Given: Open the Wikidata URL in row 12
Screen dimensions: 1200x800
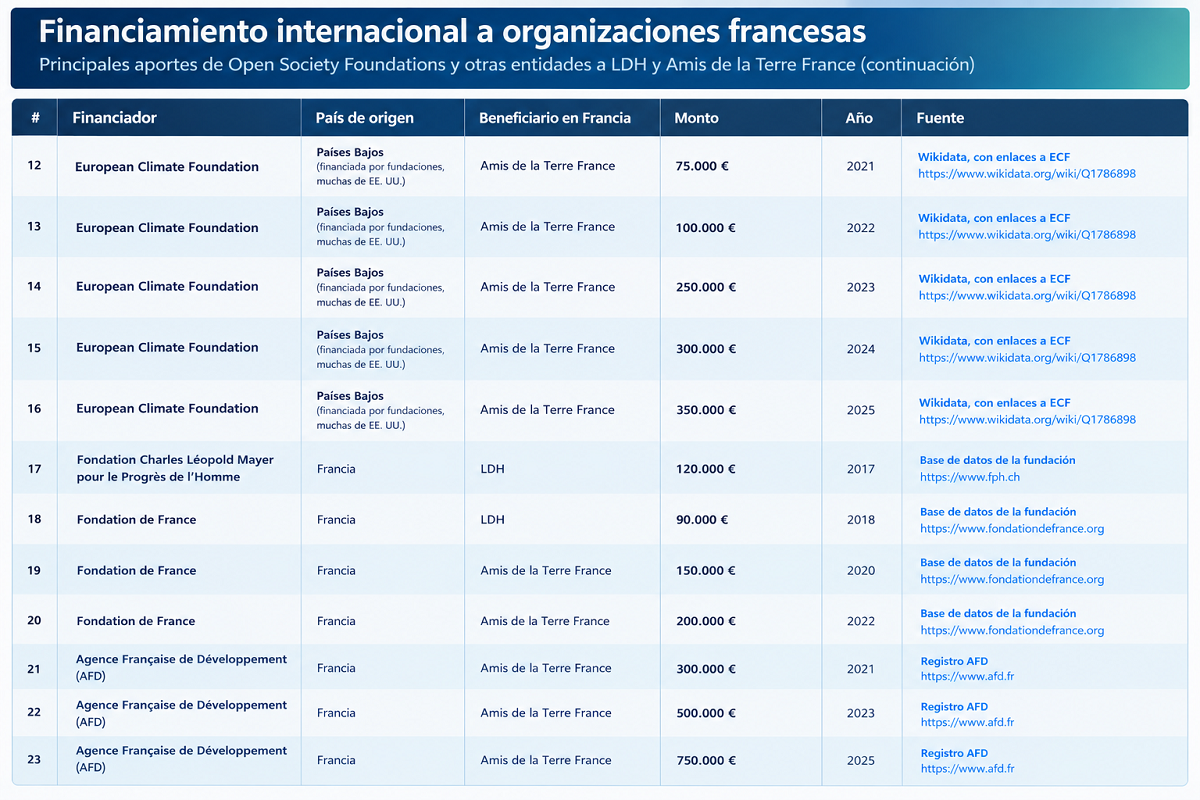Looking at the screenshot, I should [1027, 174].
